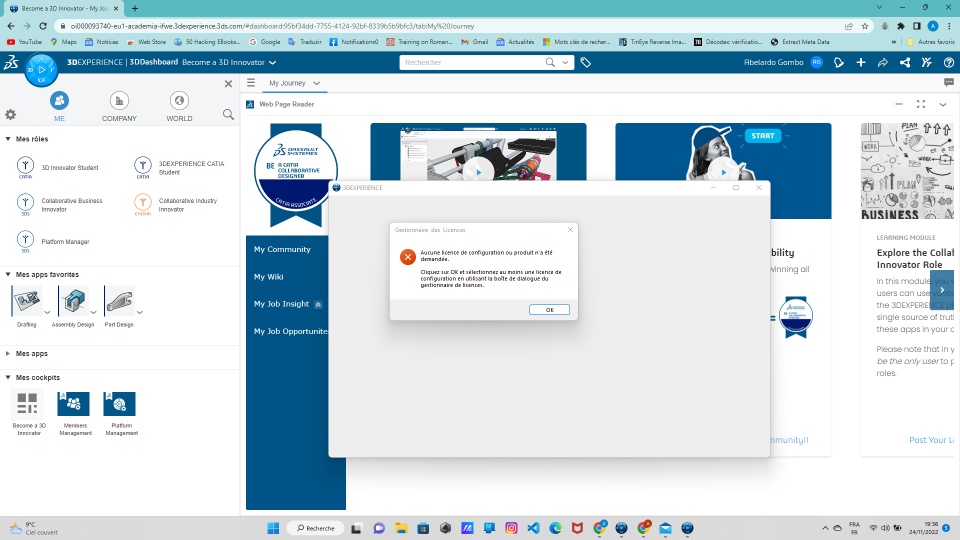Viewport: 960px width, 540px height.
Task: Open My Job Opportunities menu item
Action: pyautogui.click(x=291, y=331)
